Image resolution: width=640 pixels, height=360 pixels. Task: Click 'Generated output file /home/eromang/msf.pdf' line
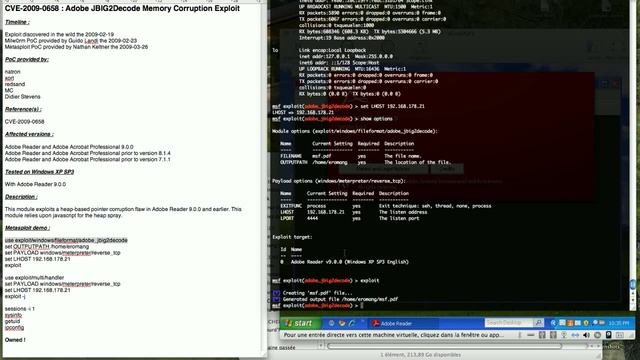pyautogui.click(x=340, y=299)
